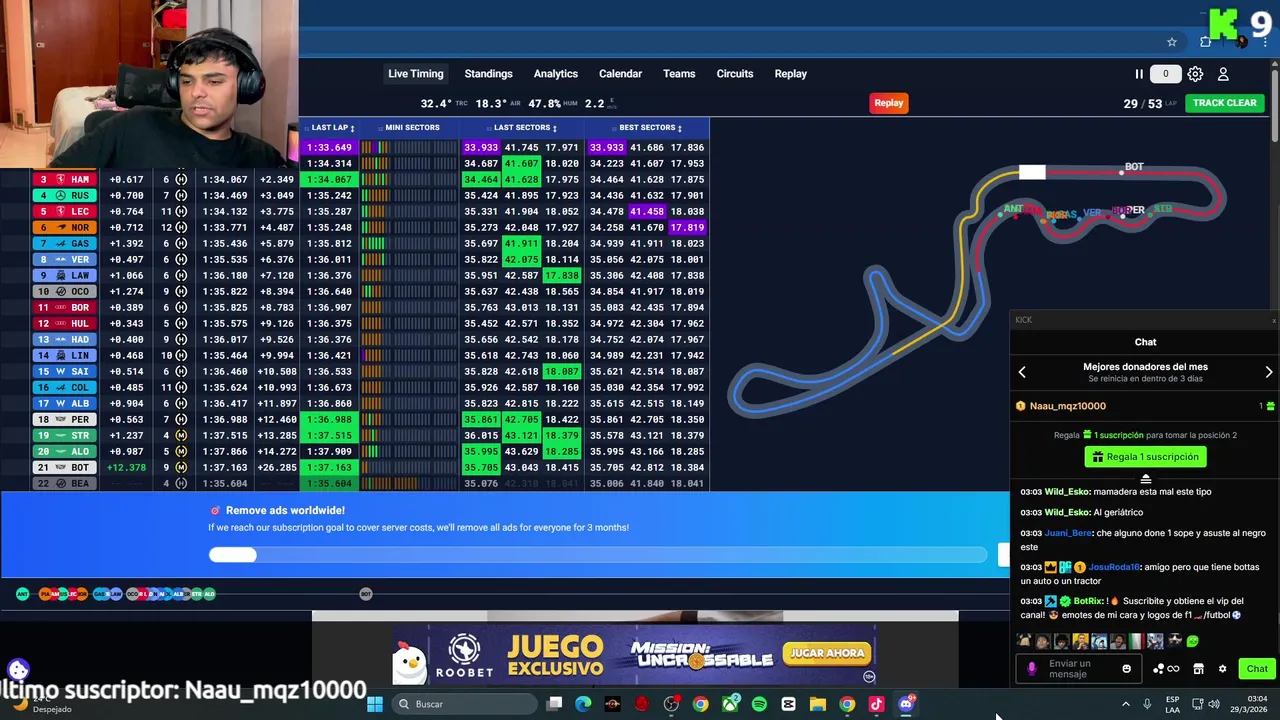
Task: Click hard tyre icon in NOR row
Action: (x=181, y=227)
